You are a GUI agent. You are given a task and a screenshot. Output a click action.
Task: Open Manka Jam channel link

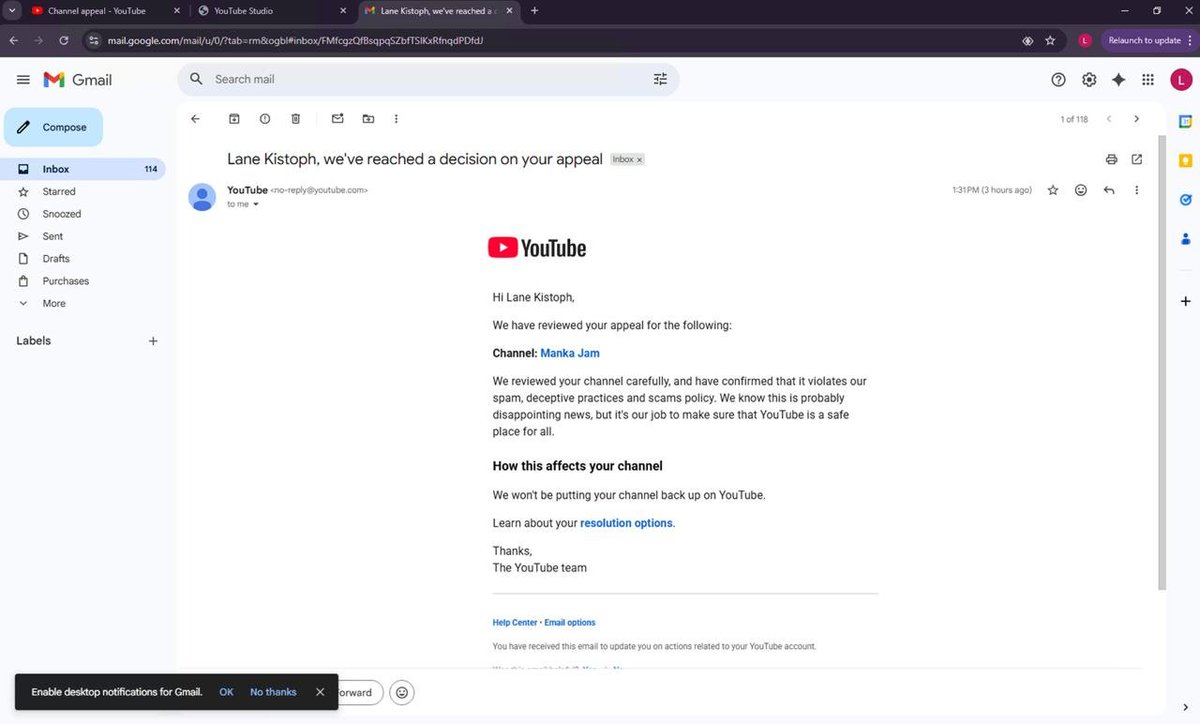pos(570,353)
